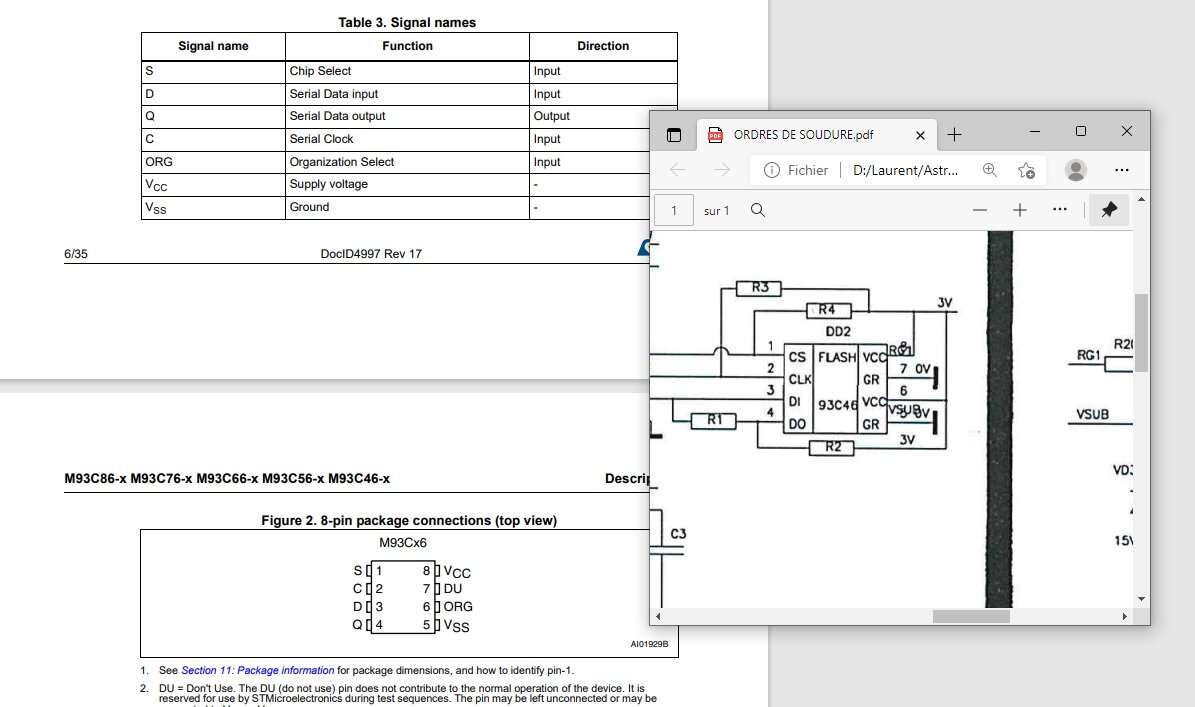Click the back navigation arrow
Image resolution: width=1195 pixels, height=707 pixels.
[678, 170]
